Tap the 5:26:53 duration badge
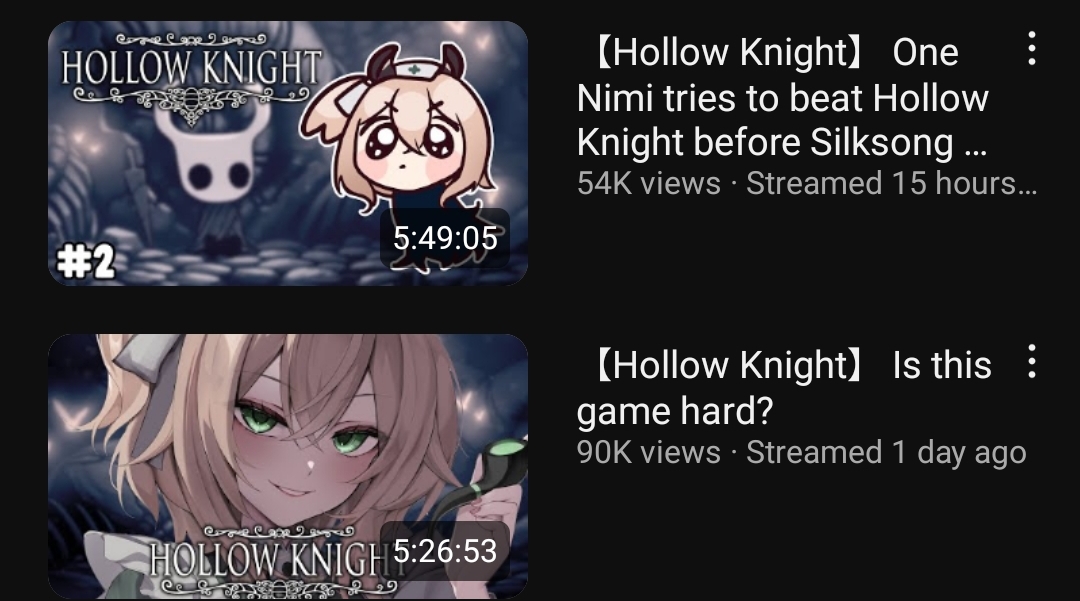The image size is (1080, 601). tap(445, 551)
